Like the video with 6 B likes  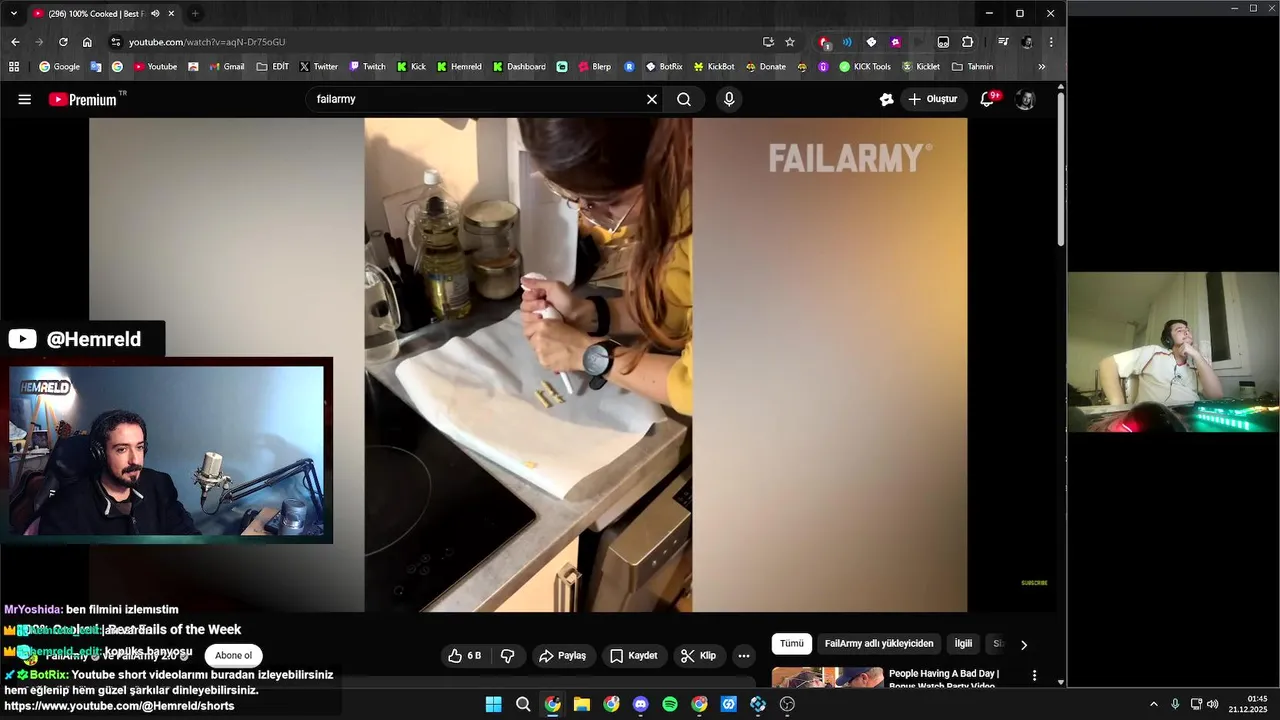point(464,656)
